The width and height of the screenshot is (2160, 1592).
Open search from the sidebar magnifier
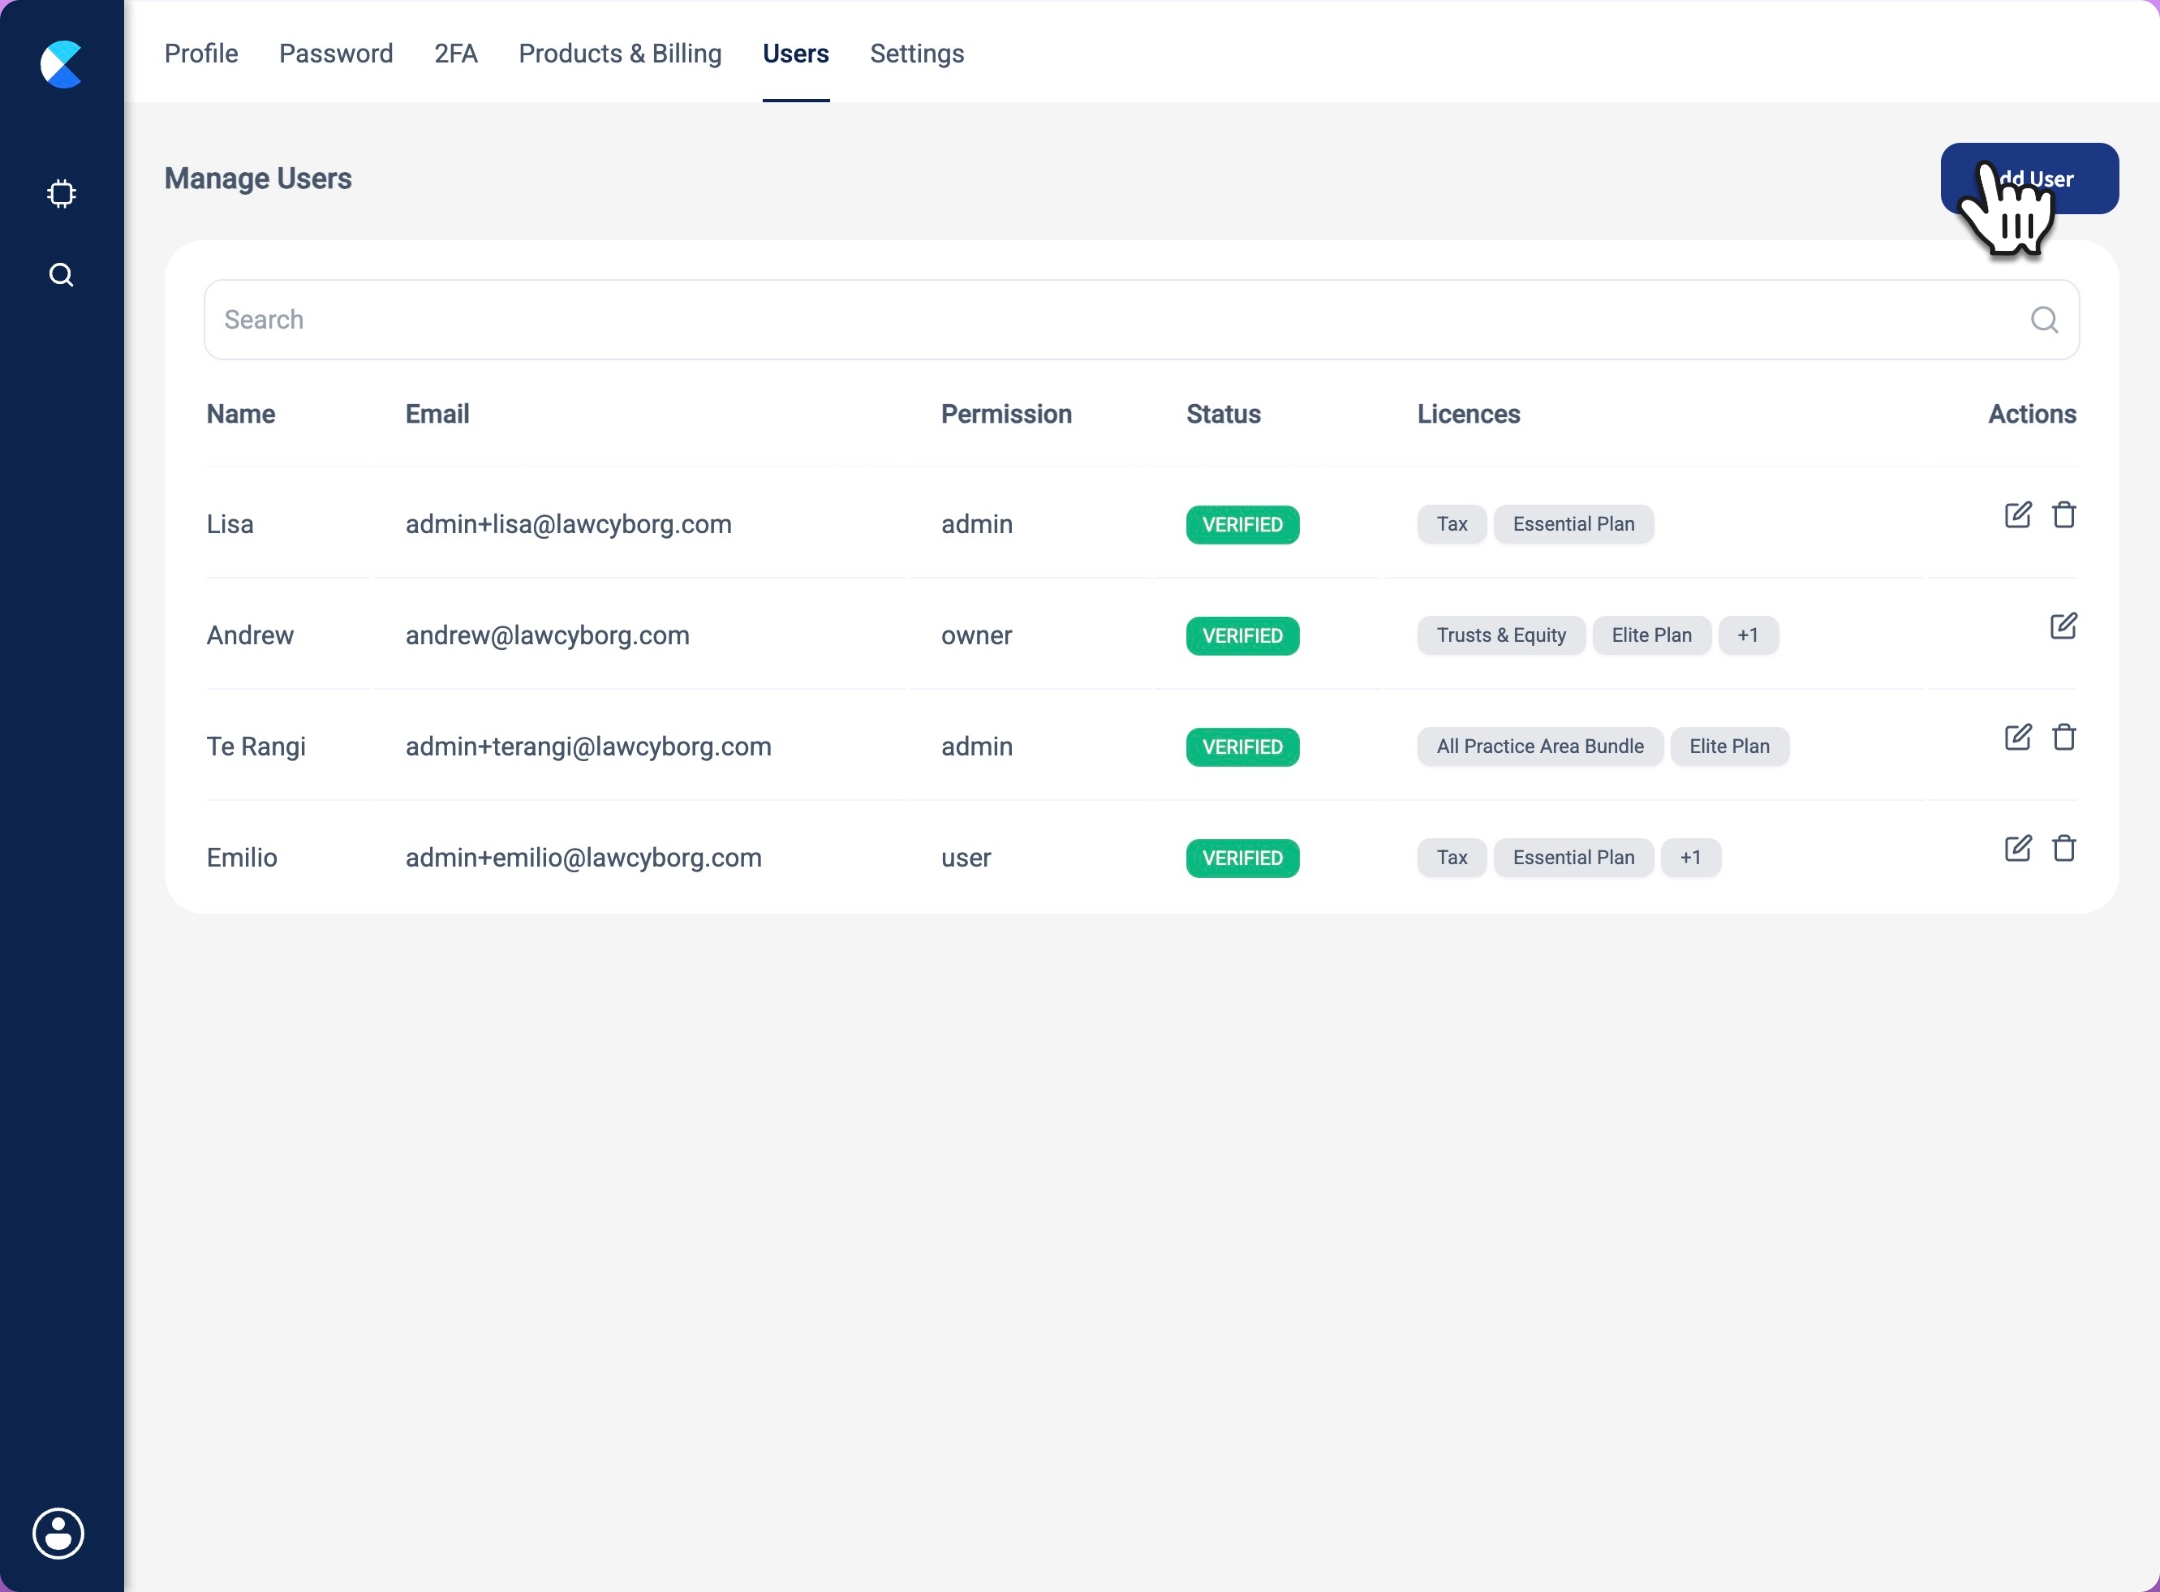tap(61, 275)
